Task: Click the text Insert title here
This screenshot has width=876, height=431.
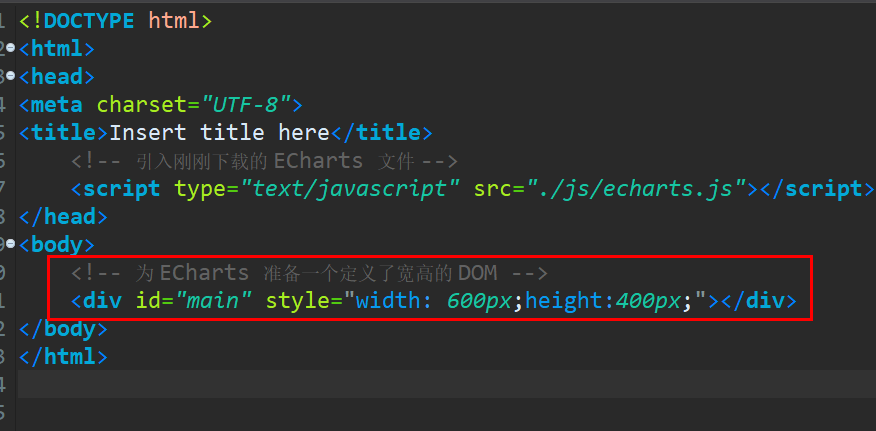Action: pos(219,133)
